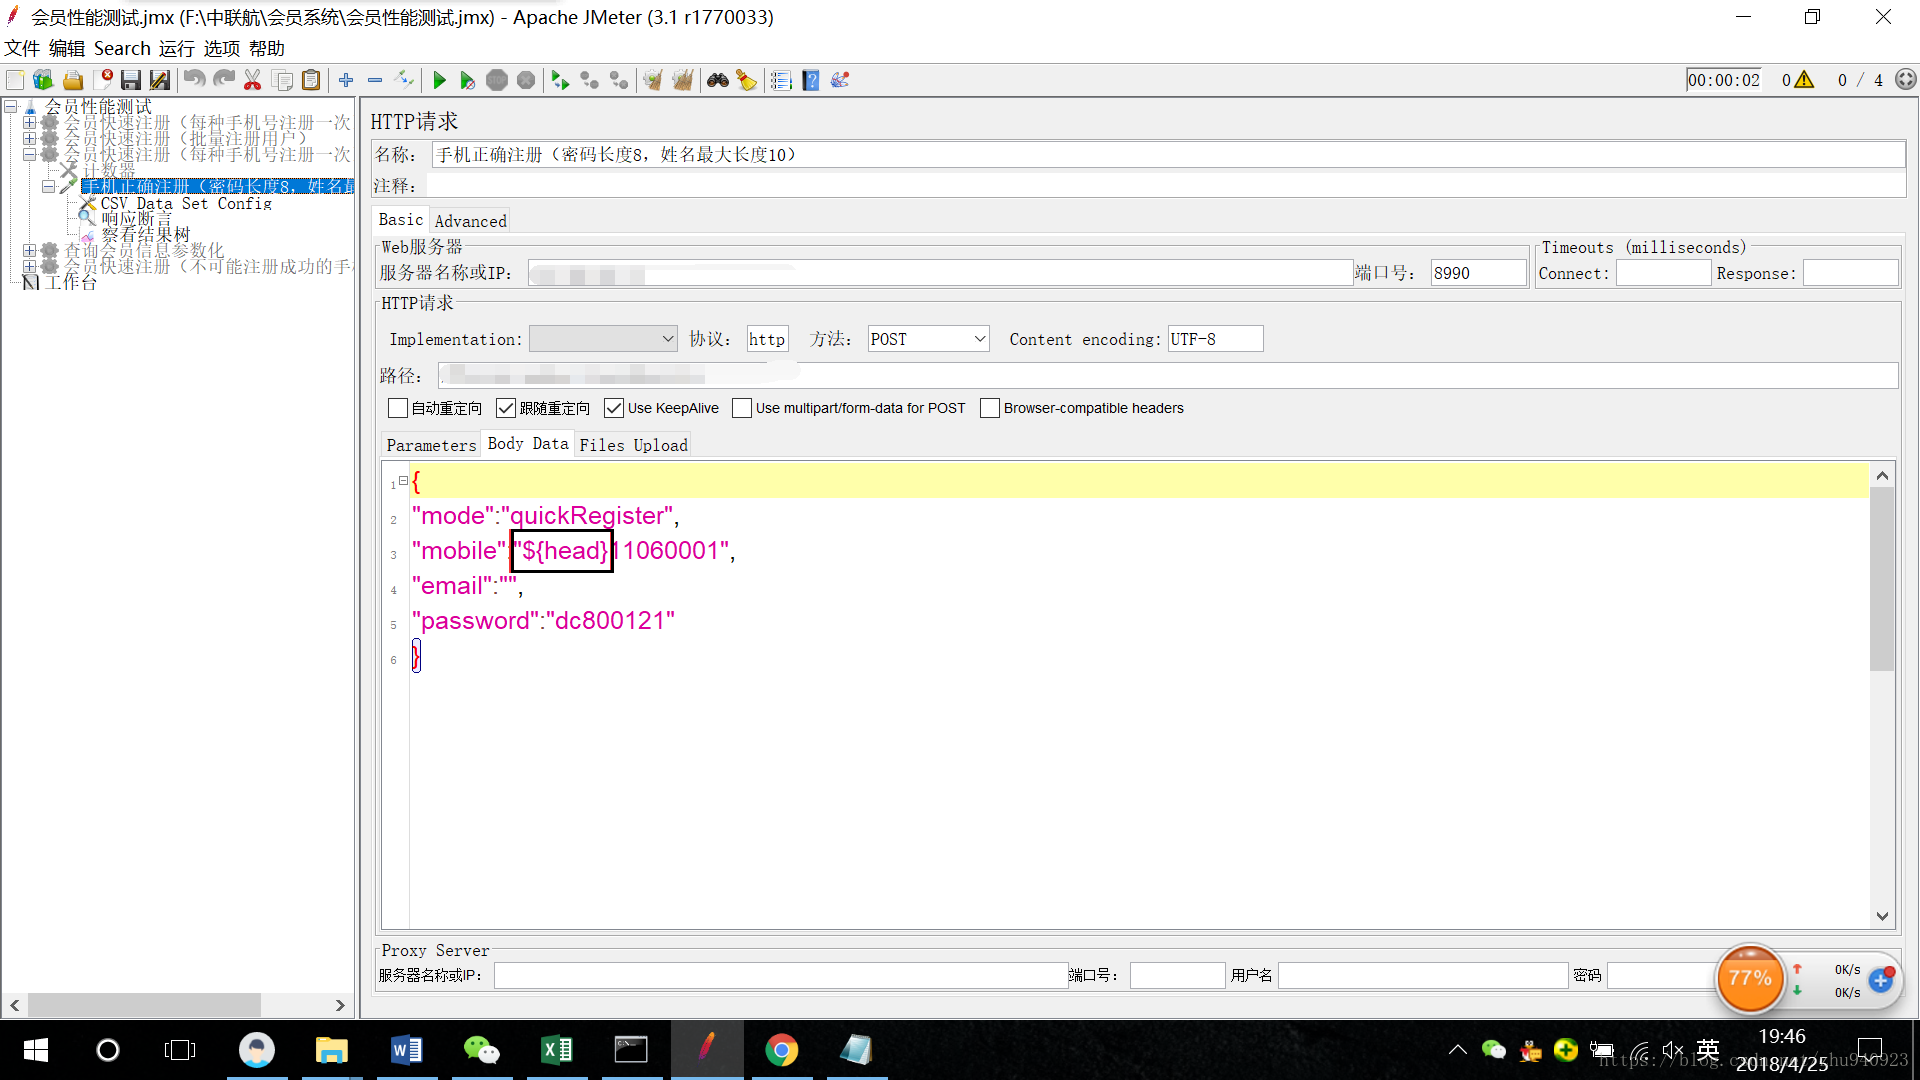
Task: Switch to the Advanced tab
Action: [470, 221]
